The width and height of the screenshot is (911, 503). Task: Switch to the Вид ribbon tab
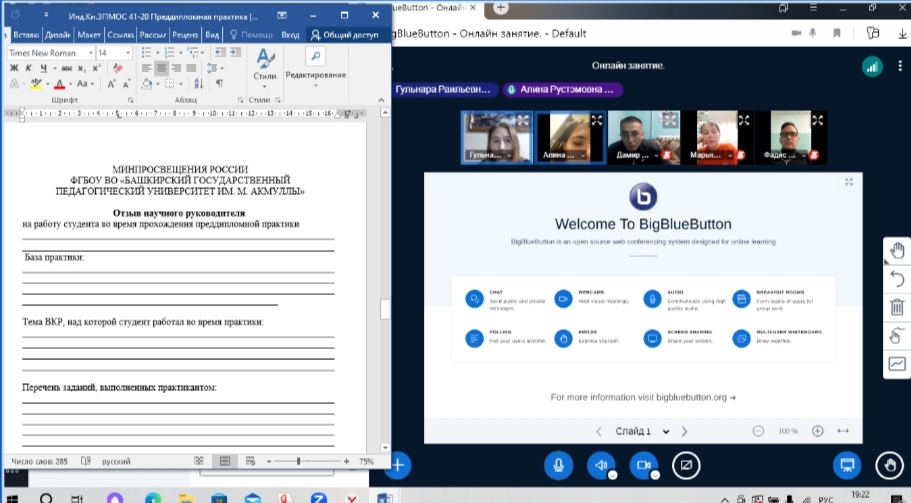[212, 35]
